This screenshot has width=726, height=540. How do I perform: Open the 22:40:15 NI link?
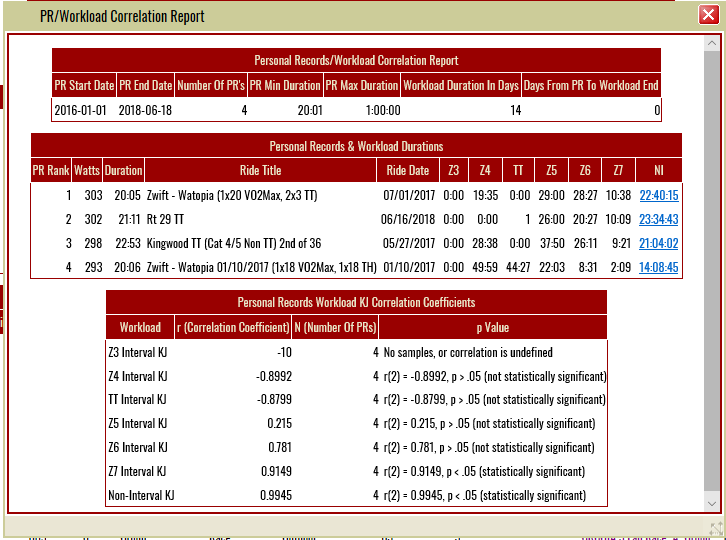pos(658,195)
